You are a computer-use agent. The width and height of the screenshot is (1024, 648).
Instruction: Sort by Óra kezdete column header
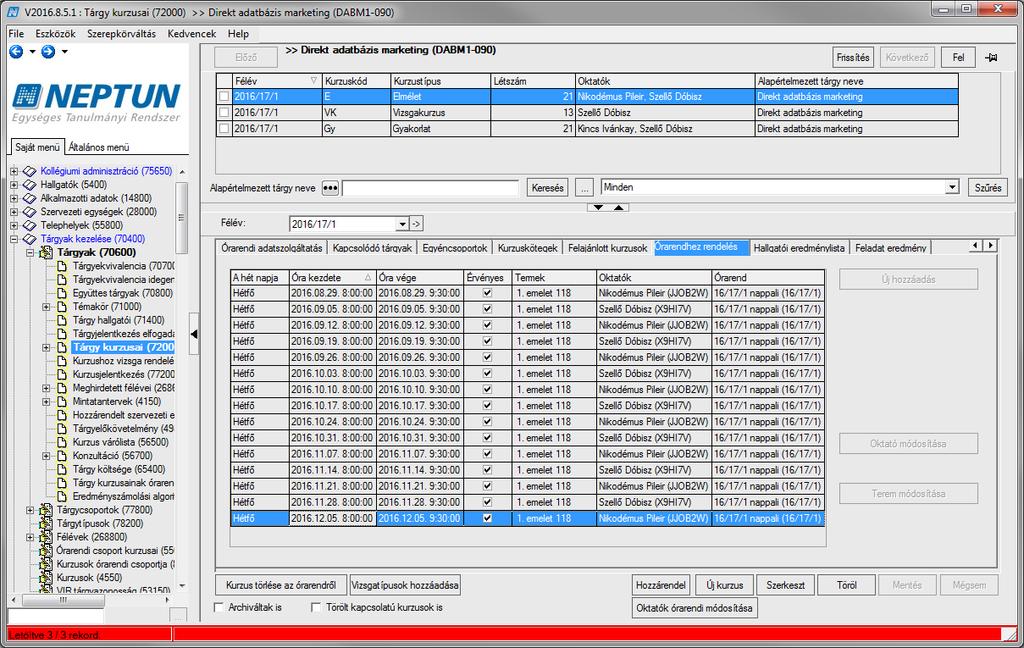(332, 278)
